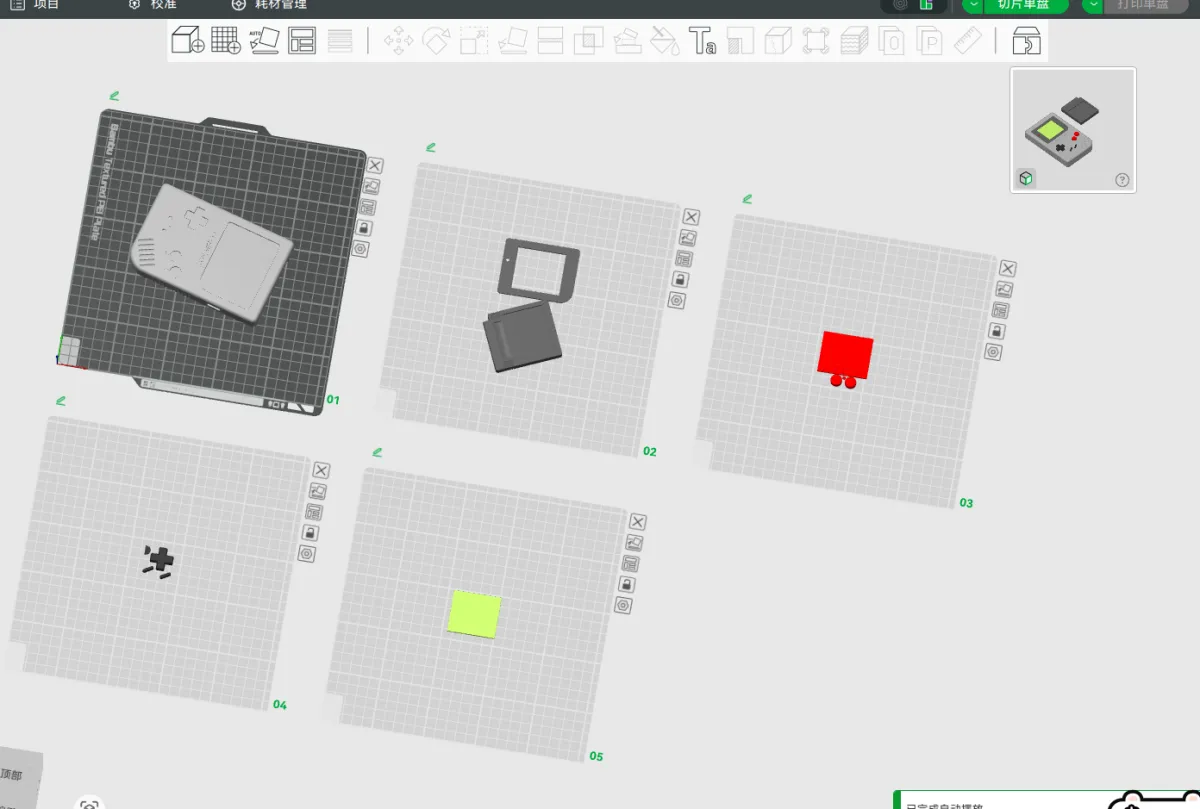Viewport: 1200px width, 809px height.
Task: Toggle lock on plate 04
Action: (x=309, y=533)
